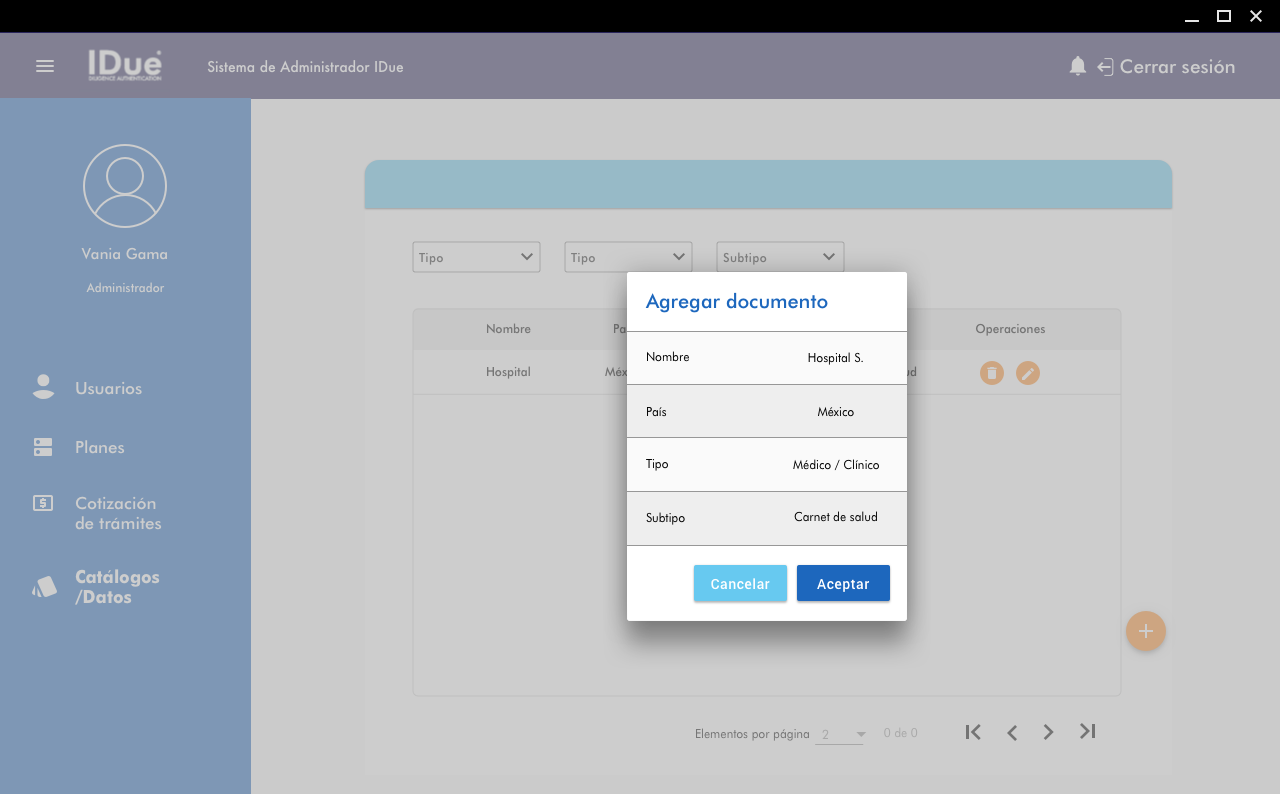Click the orange plus add button
Image resolution: width=1280 pixels, height=794 pixels.
(x=1145, y=631)
